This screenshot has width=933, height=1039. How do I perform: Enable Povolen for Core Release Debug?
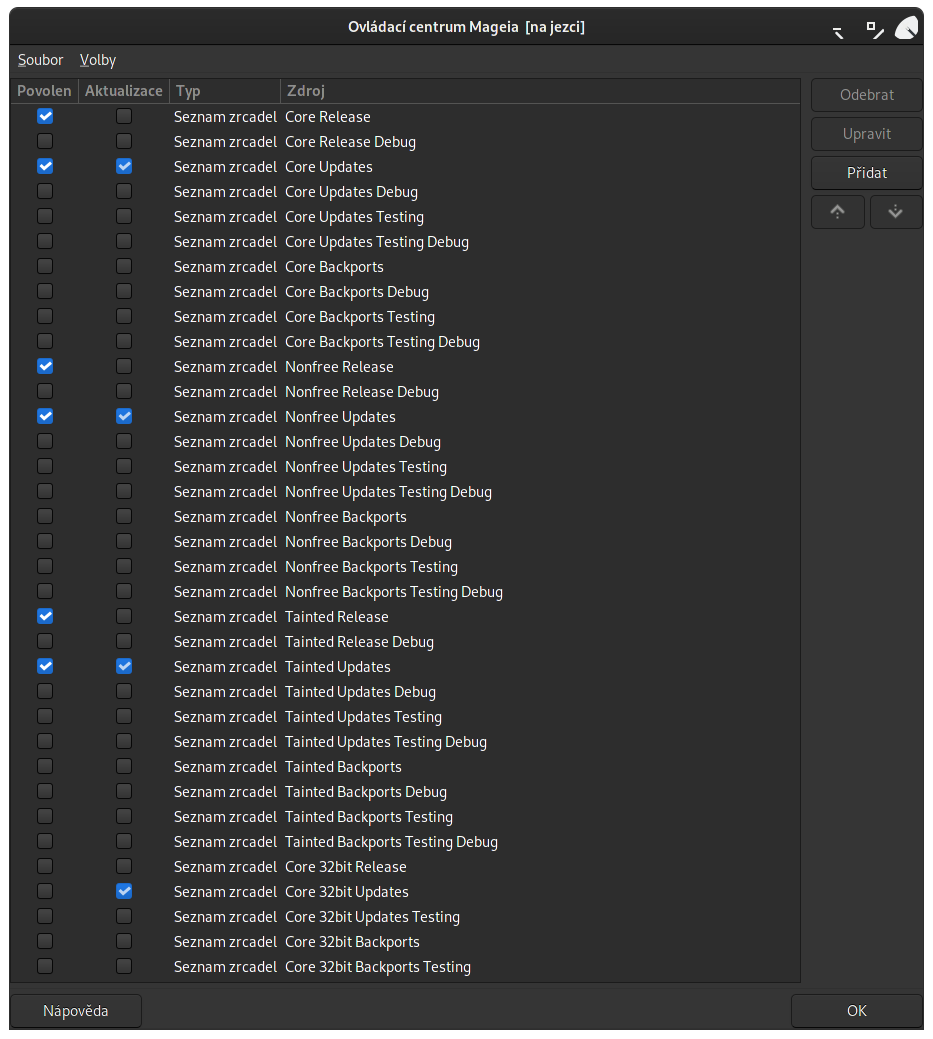pyautogui.click(x=45, y=141)
